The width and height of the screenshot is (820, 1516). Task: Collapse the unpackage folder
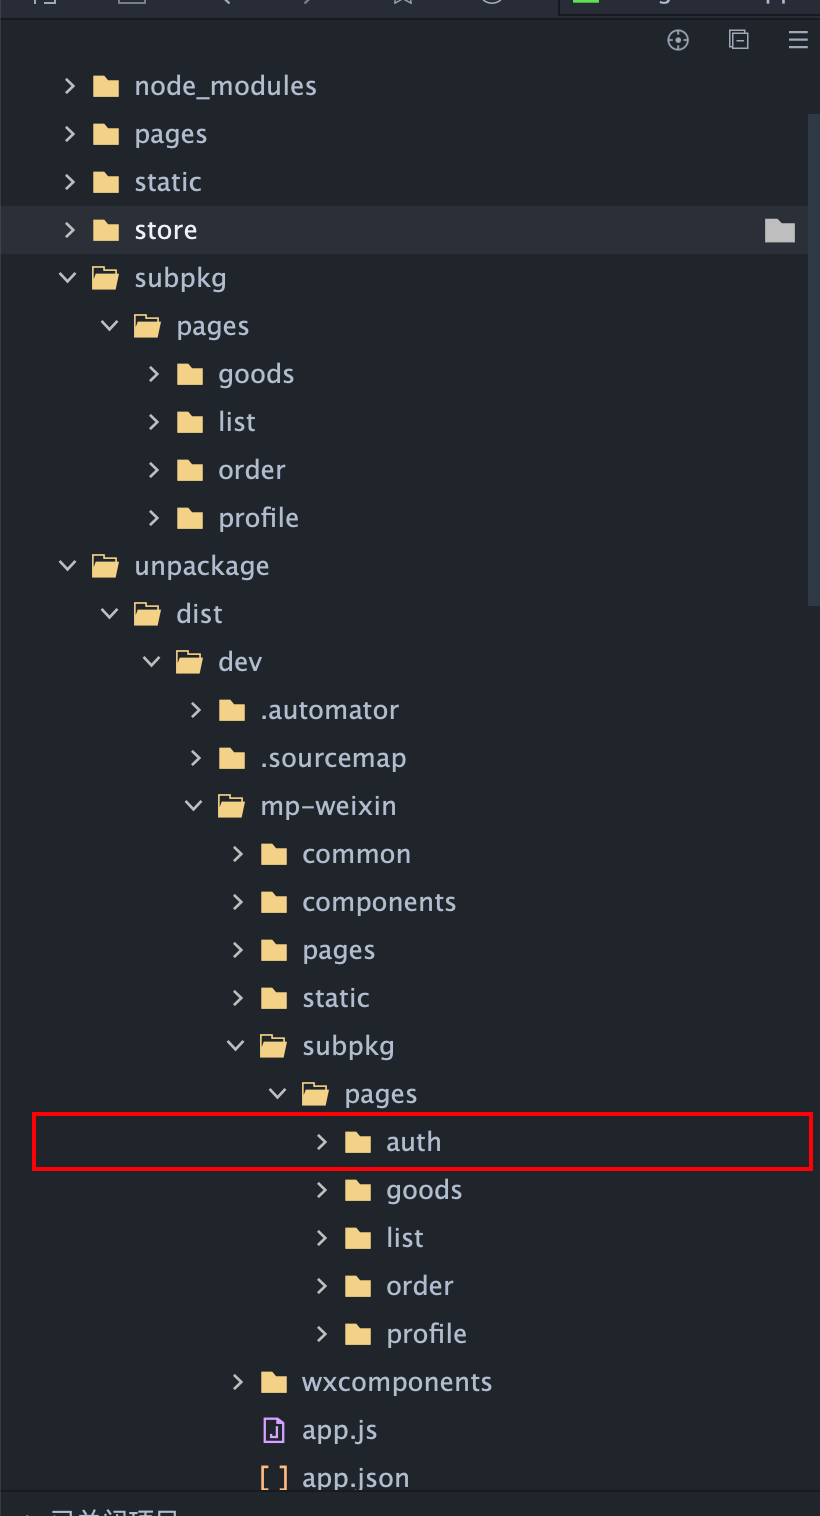[x=68, y=566]
